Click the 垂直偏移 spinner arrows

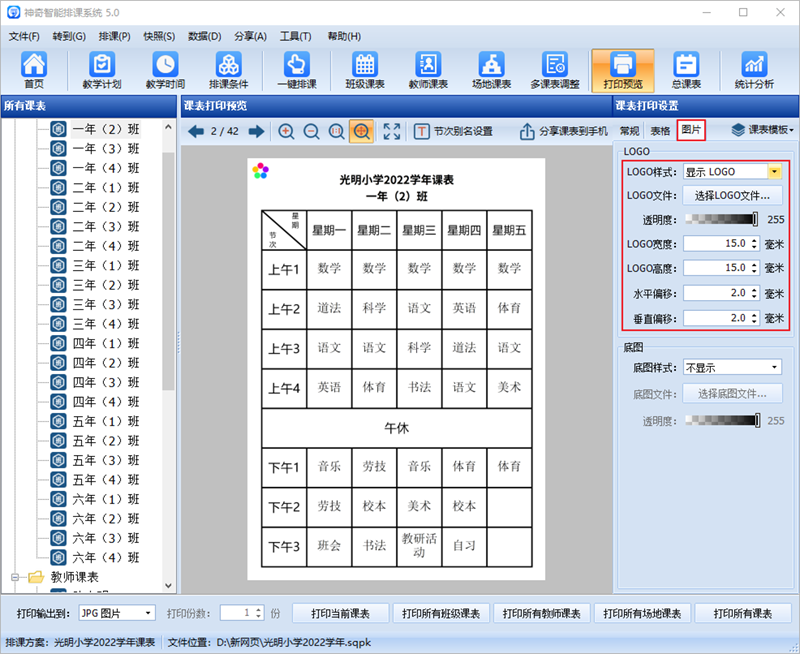tap(754, 318)
